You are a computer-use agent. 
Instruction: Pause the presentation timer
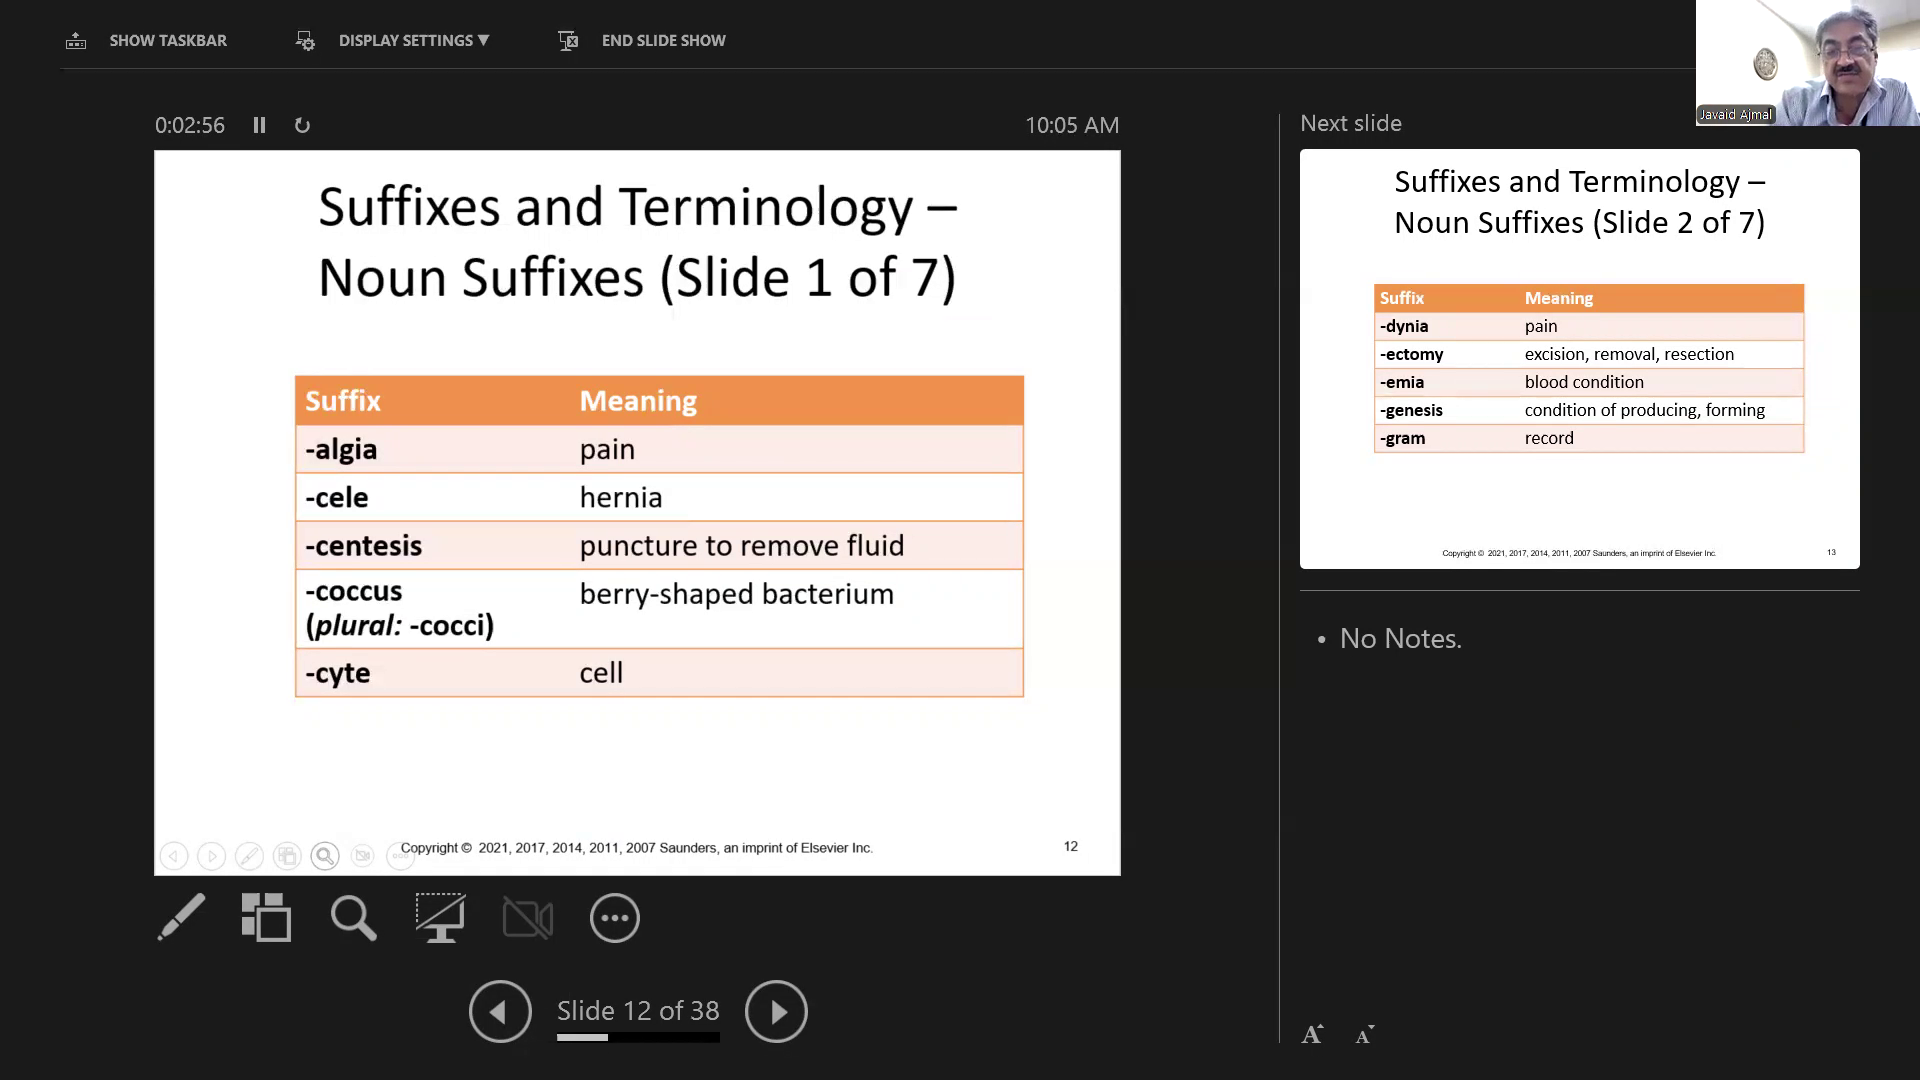coord(259,125)
